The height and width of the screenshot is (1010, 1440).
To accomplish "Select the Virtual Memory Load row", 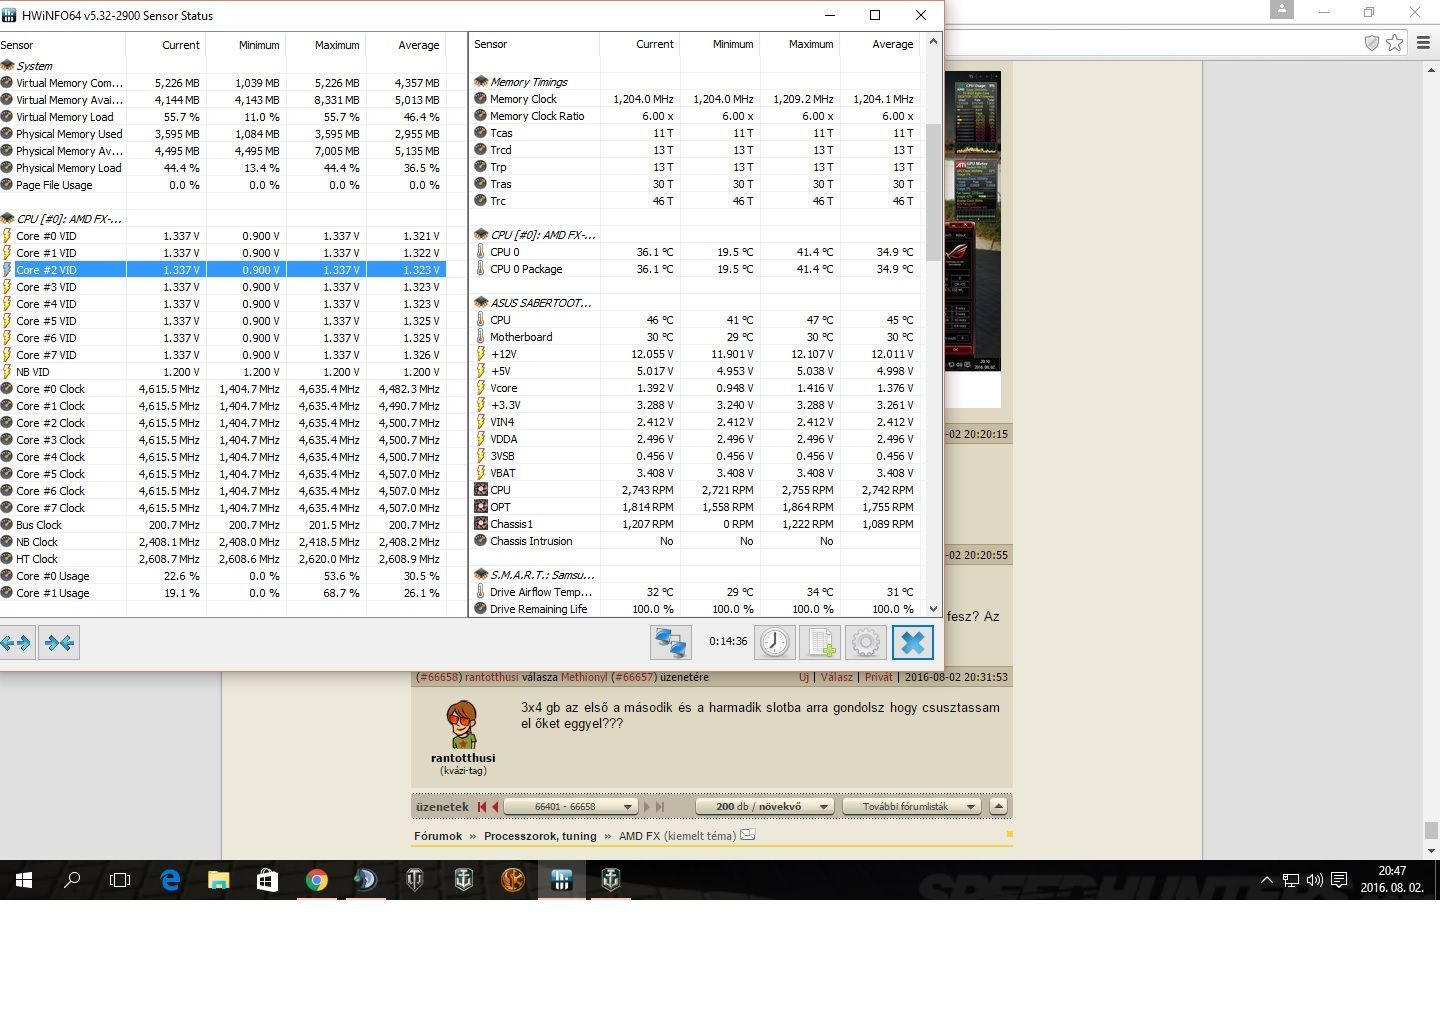I will point(222,117).
